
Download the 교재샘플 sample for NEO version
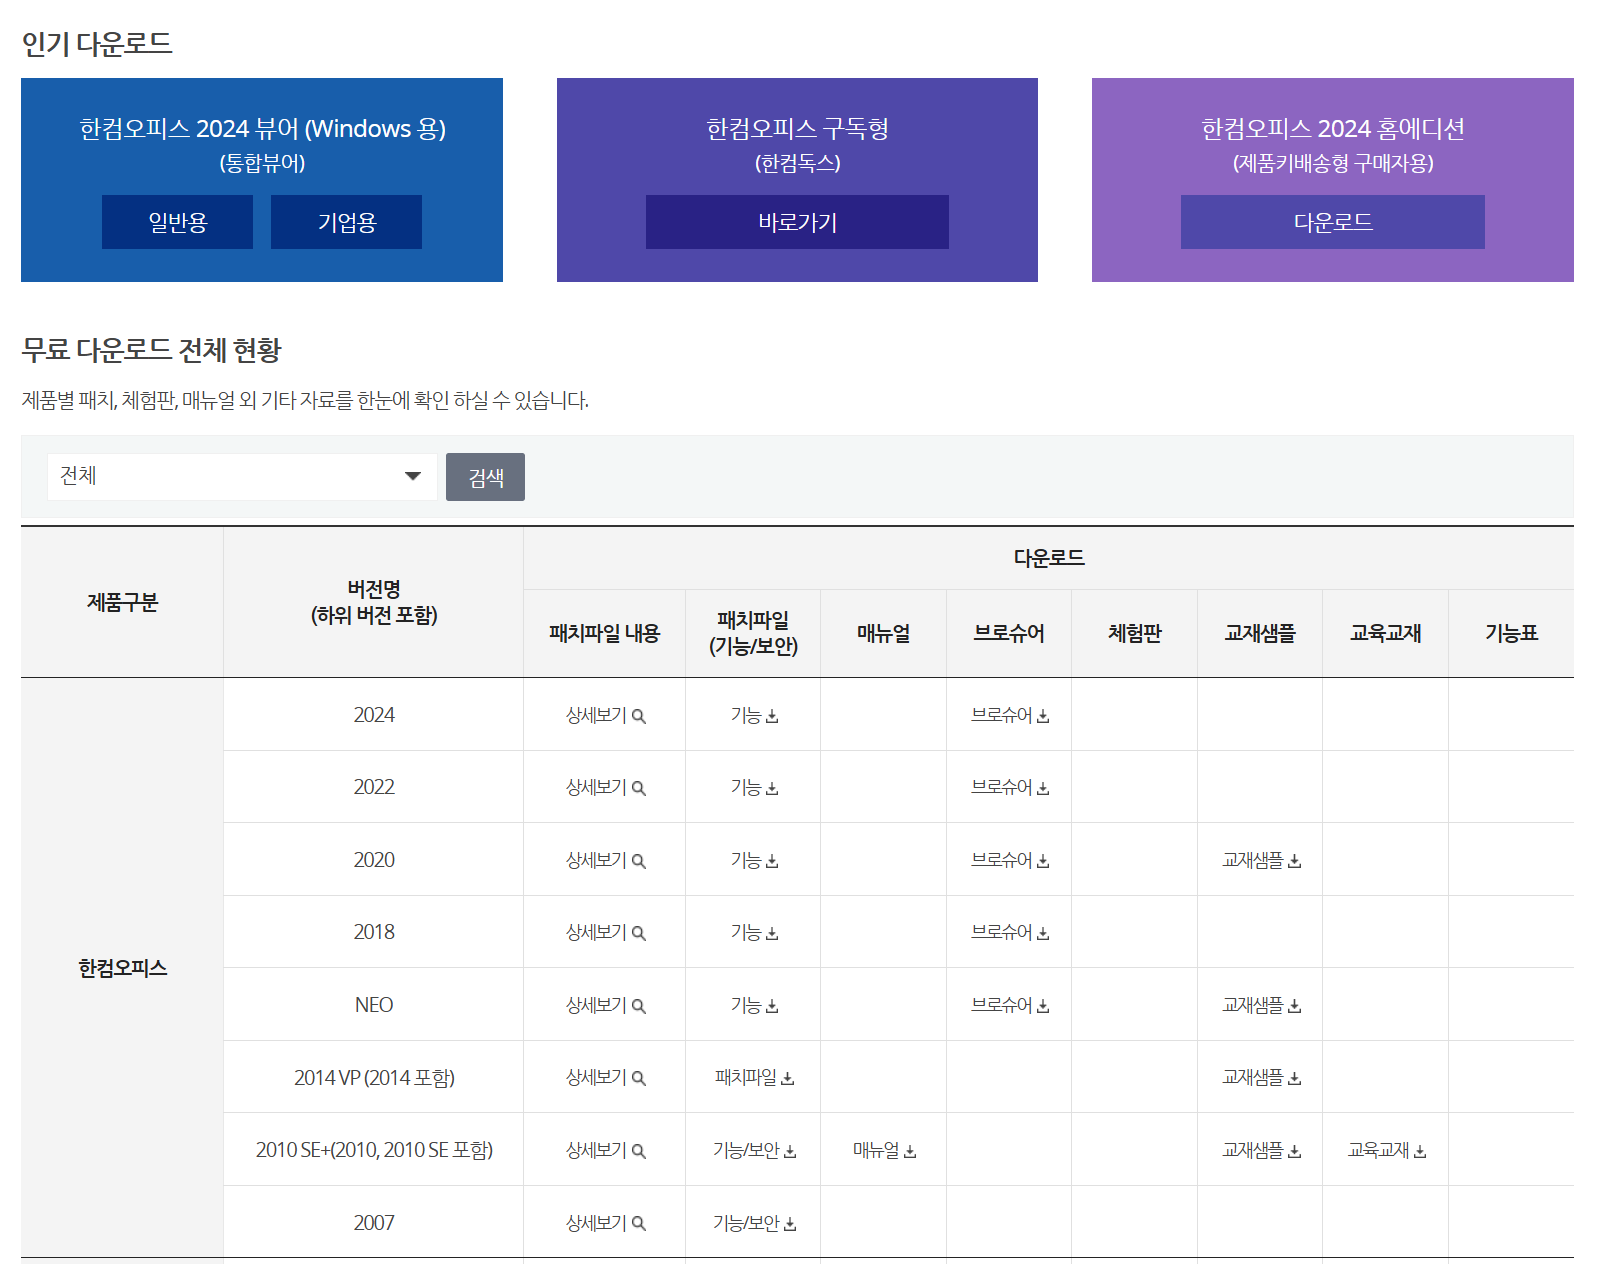coord(1259,1004)
